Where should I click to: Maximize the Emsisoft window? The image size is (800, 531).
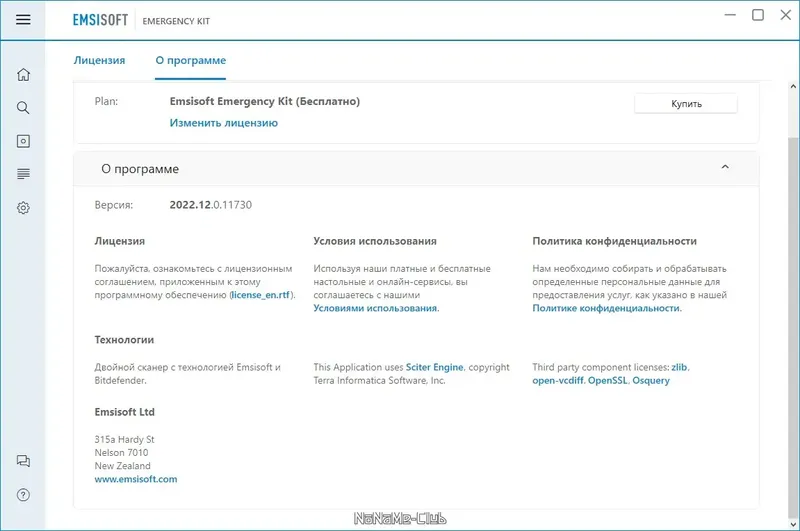click(758, 15)
